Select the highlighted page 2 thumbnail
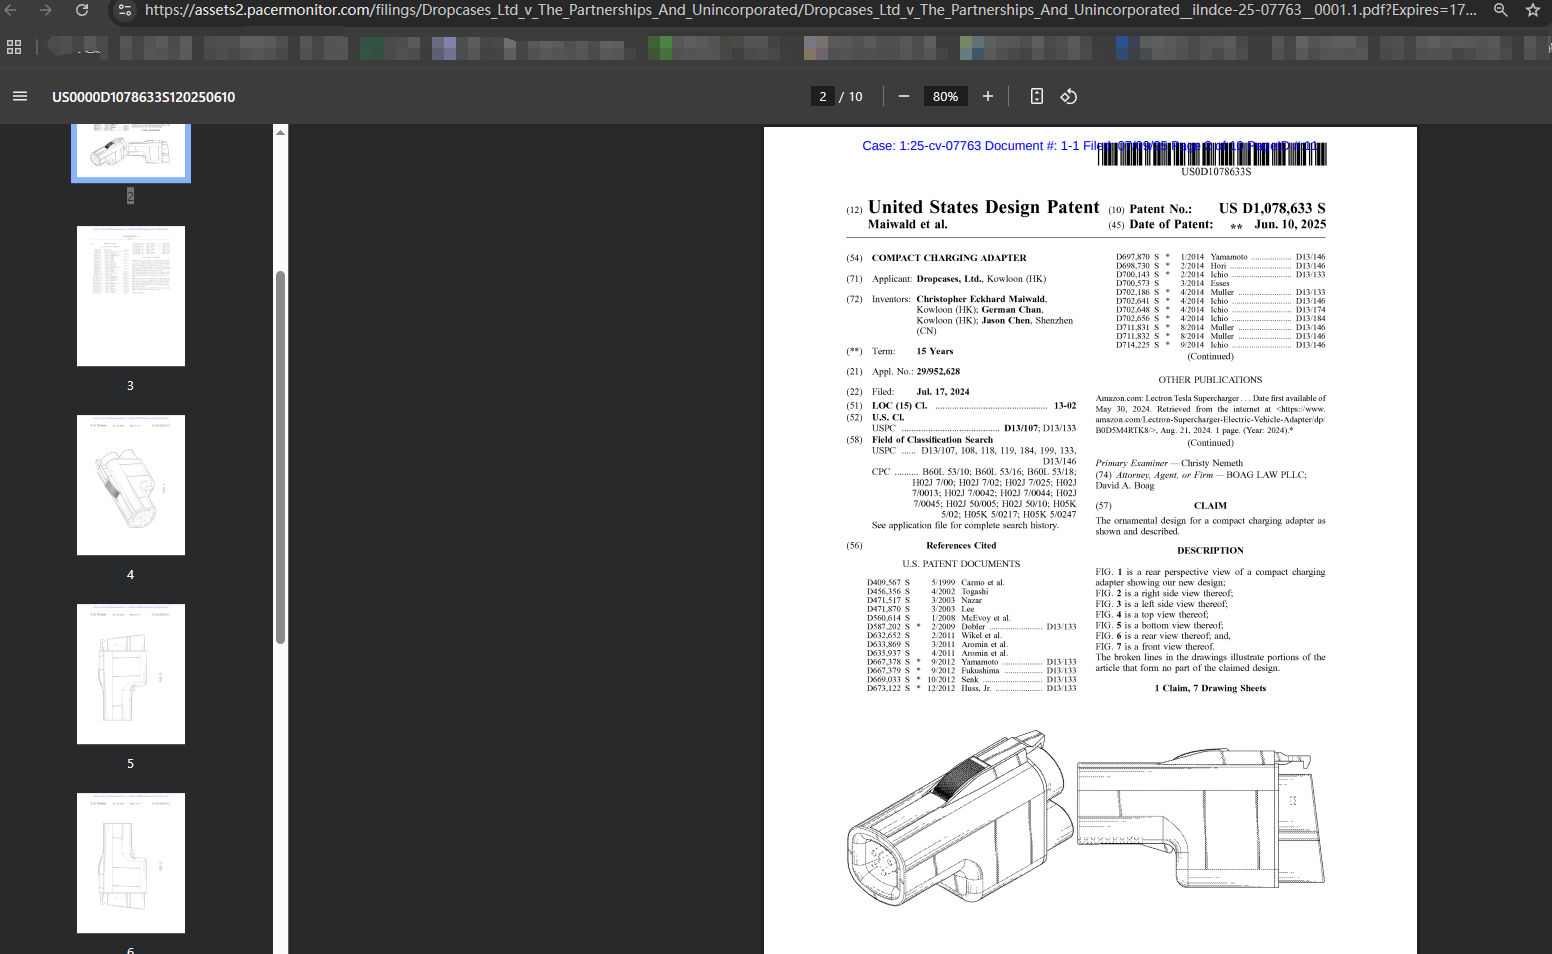This screenshot has width=1552, height=954. click(x=131, y=152)
